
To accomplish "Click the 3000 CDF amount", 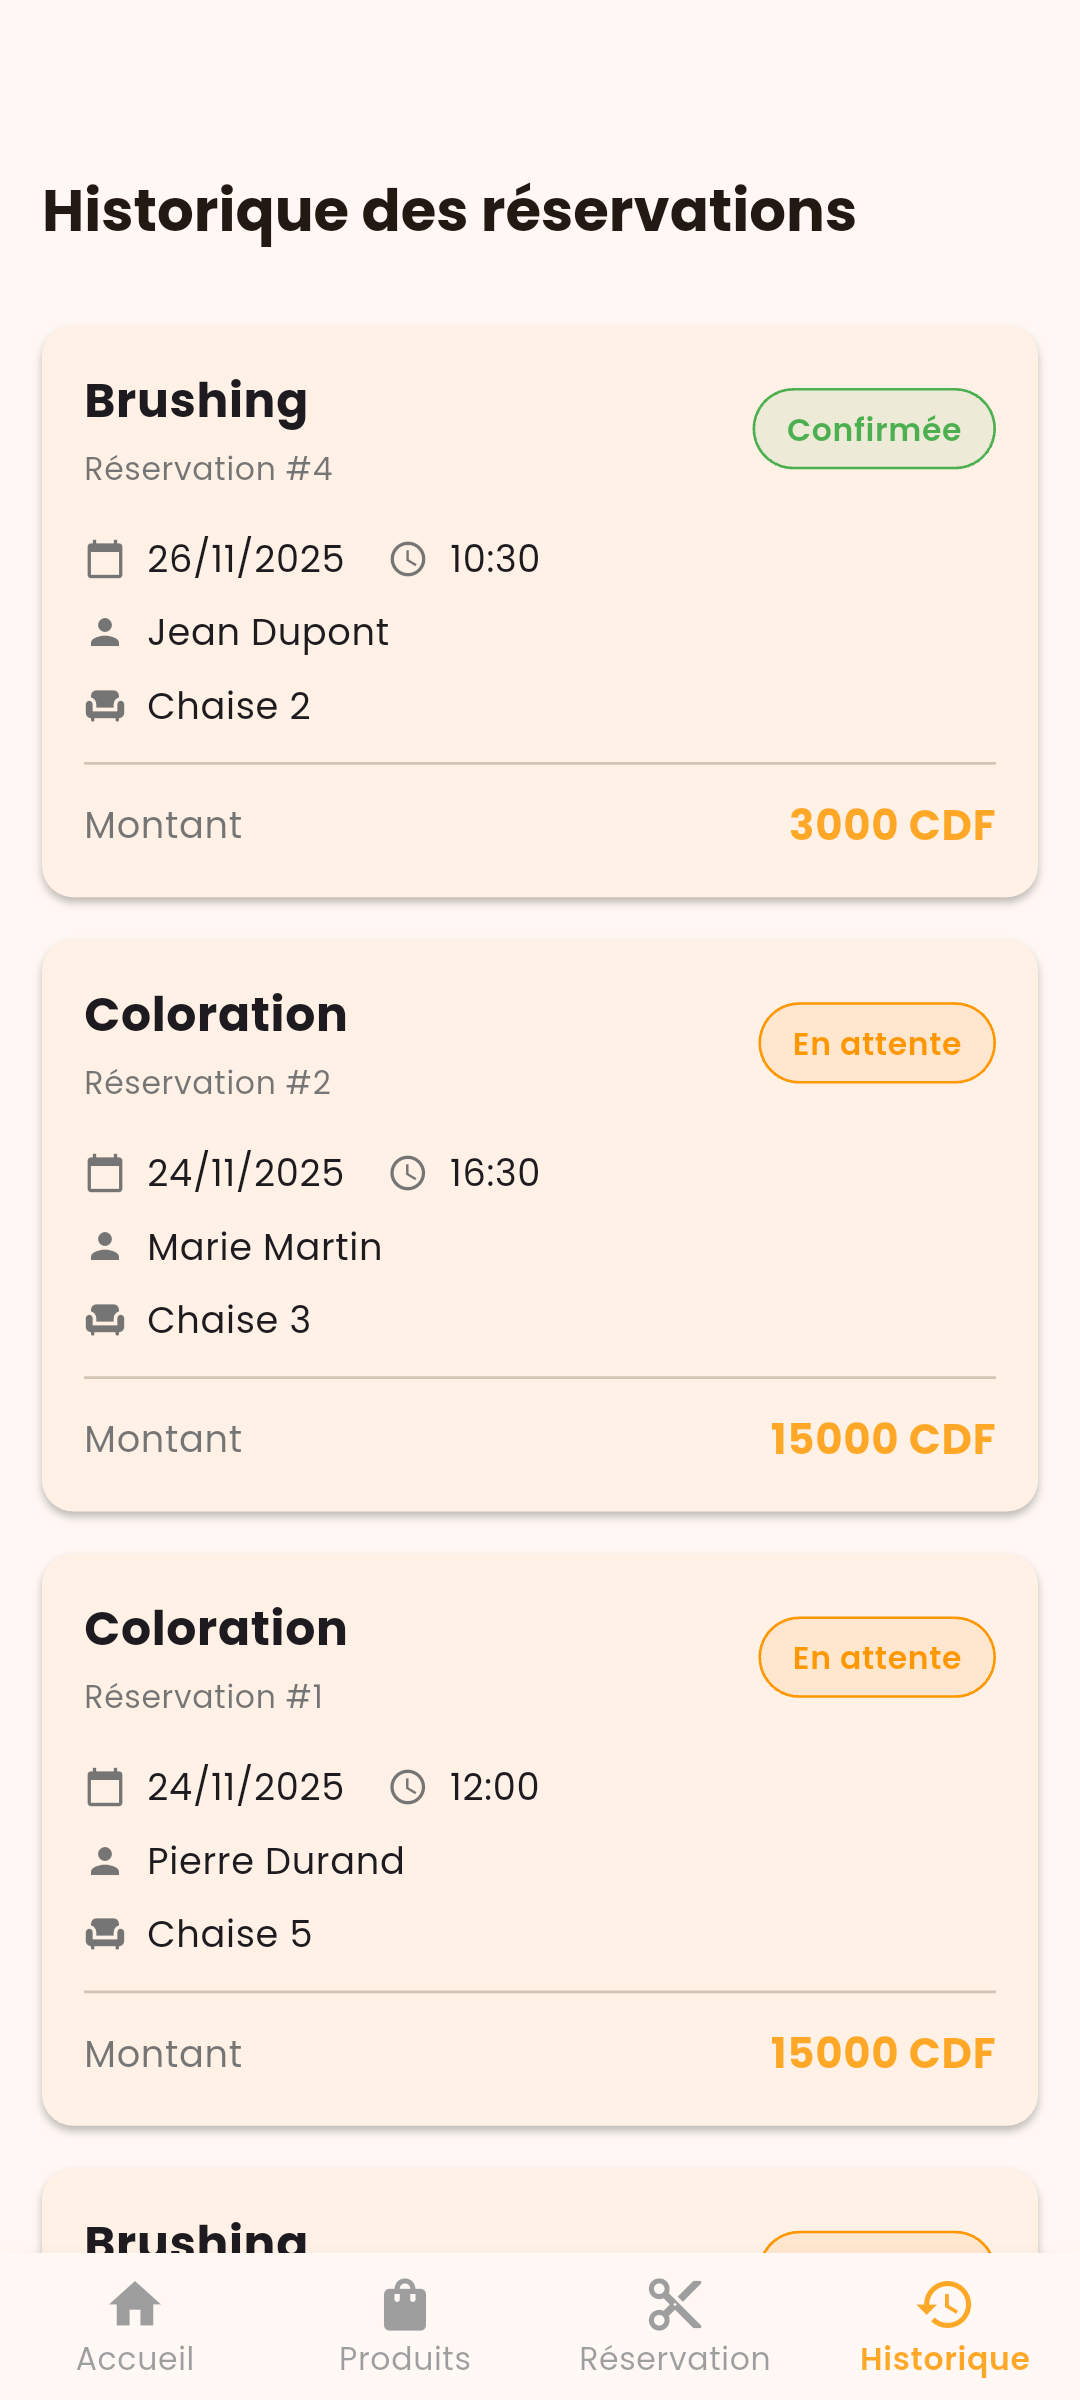I will pyautogui.click(x=892, y=825).
